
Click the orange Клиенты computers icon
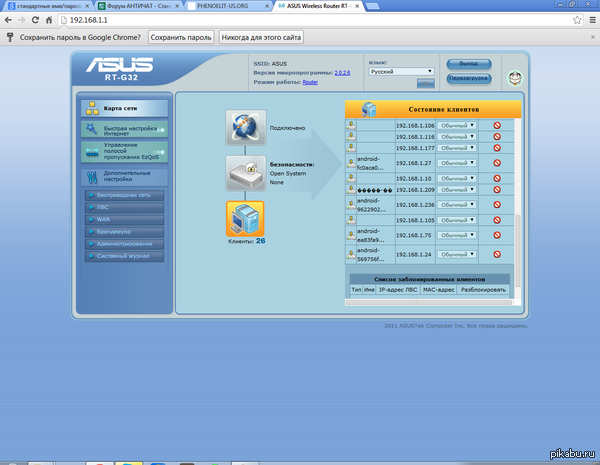pos(245,218)
